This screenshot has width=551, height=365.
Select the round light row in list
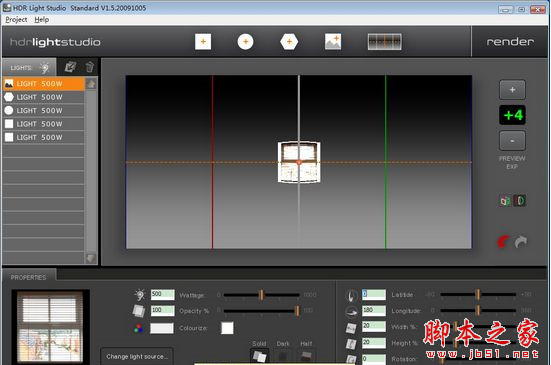point(44,110)
